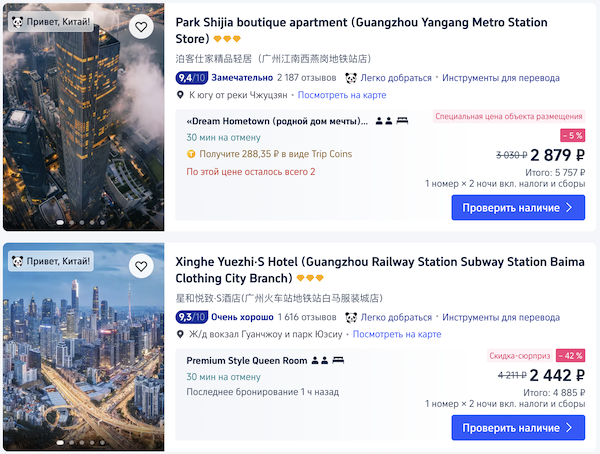Toggle the Xinghe Yuezhi-S Hotel favorite heart
This screenshot has height=454, width=600.
(x=141, y=266)
